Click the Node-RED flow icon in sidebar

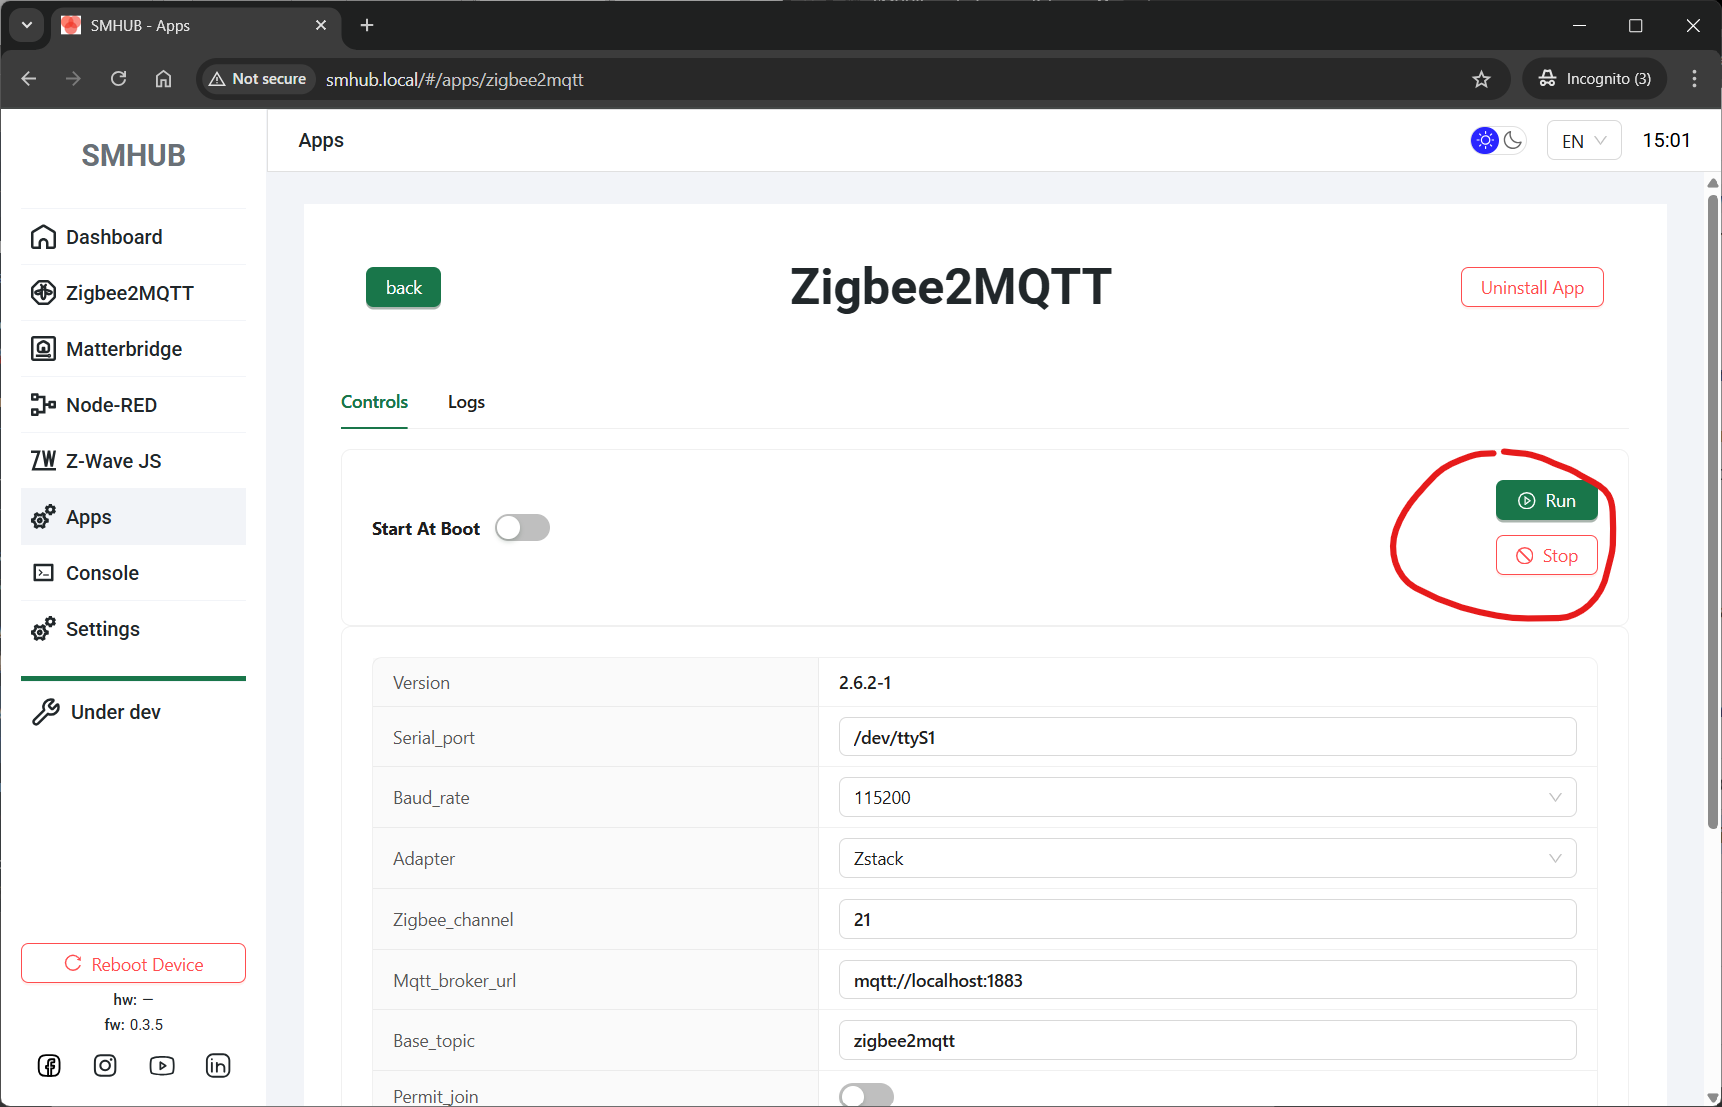tap(43, 405)
